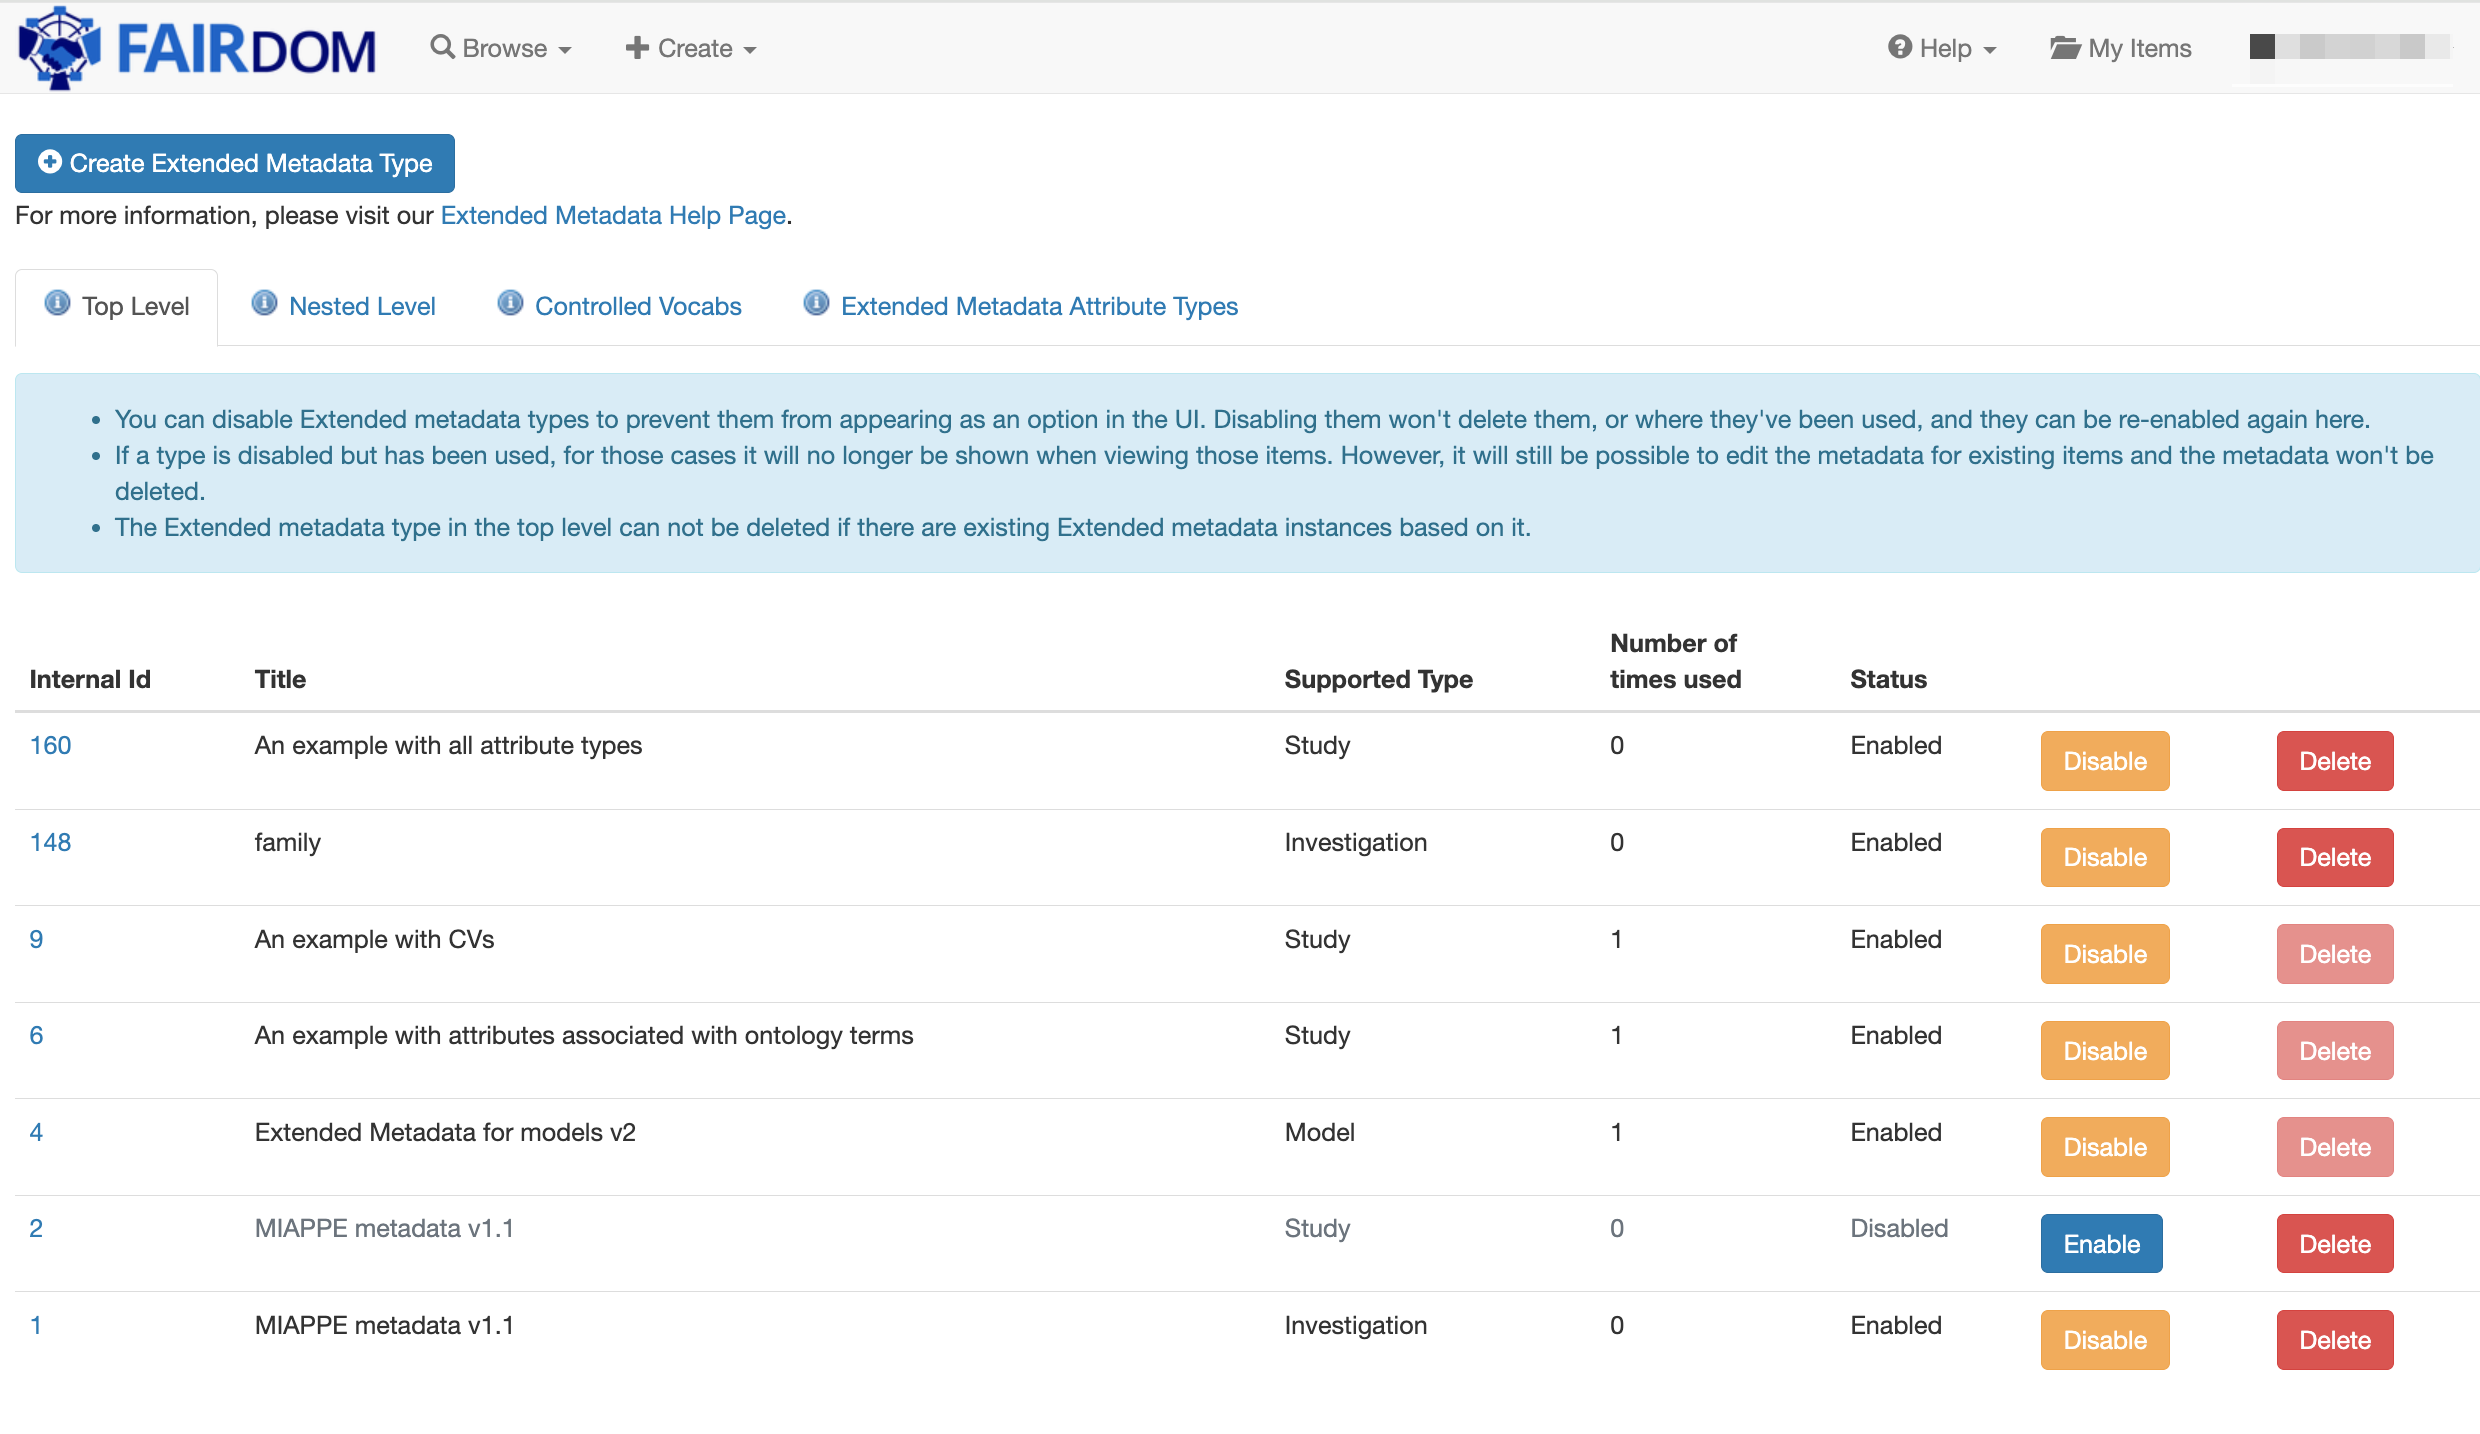Screen dimensions: 2480x1434
Task: Click the info icon beside Controlled Vocabs
Action: pyautogui.click(x=510, y=303)
